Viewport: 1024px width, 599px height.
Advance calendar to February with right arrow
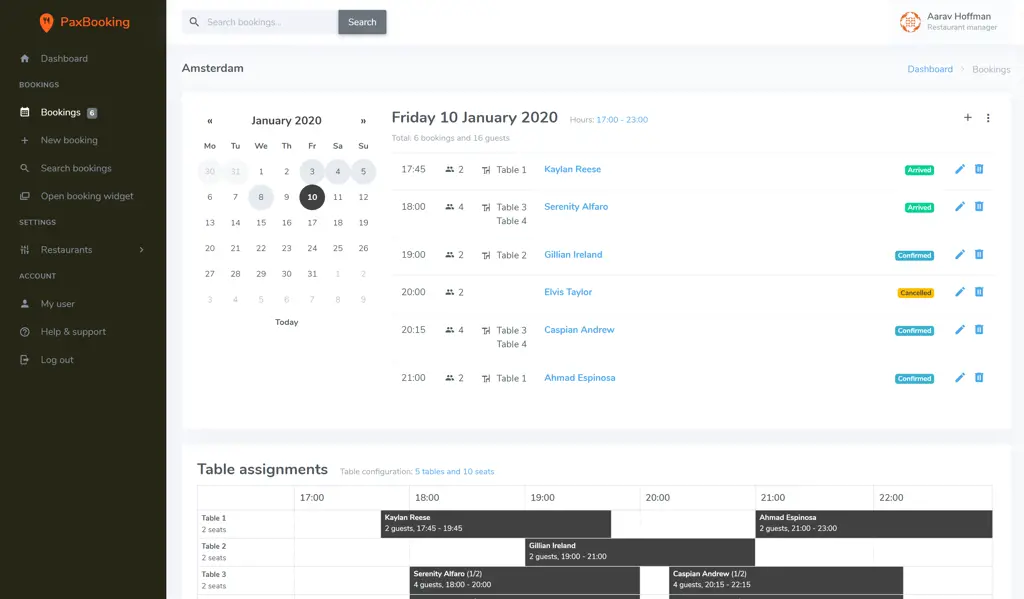tap(363, 120)
